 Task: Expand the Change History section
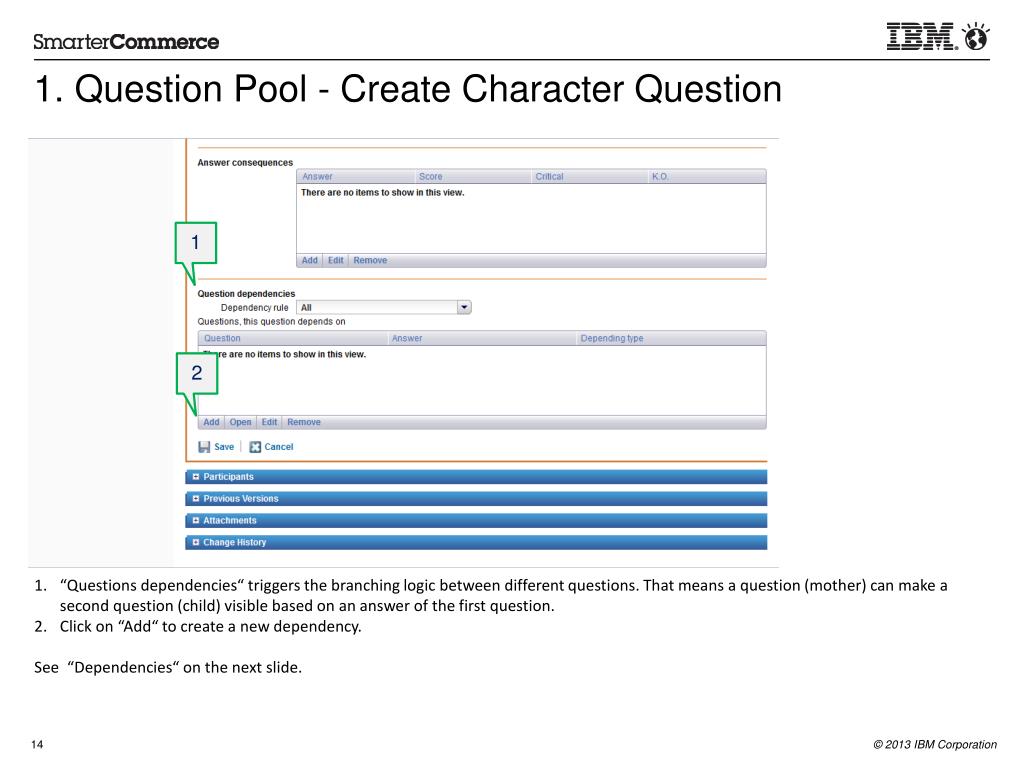click(476, 542)
